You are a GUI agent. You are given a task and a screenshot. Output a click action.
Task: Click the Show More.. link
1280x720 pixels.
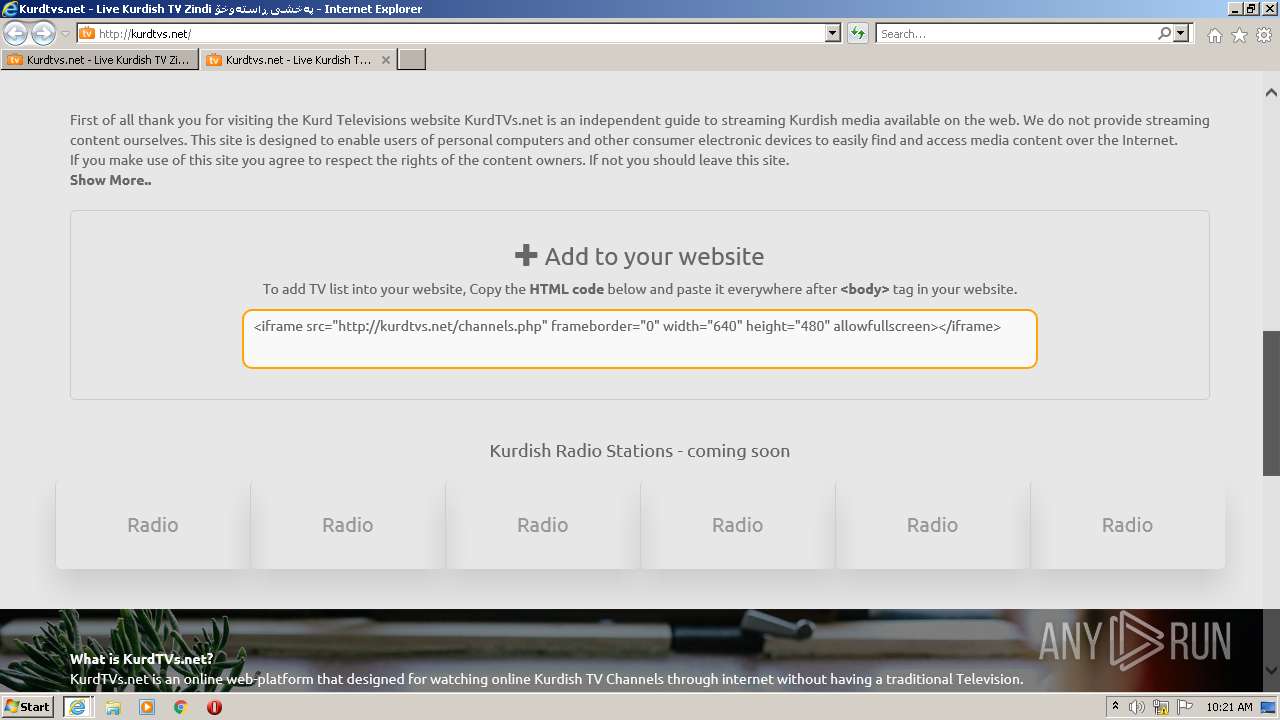tap(111, 180)
